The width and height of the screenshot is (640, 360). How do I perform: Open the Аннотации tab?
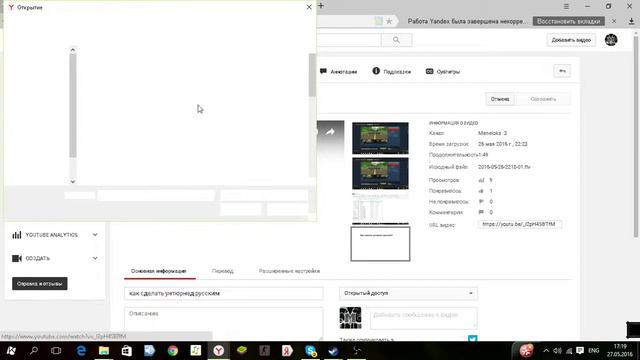(x=338, y=71)
